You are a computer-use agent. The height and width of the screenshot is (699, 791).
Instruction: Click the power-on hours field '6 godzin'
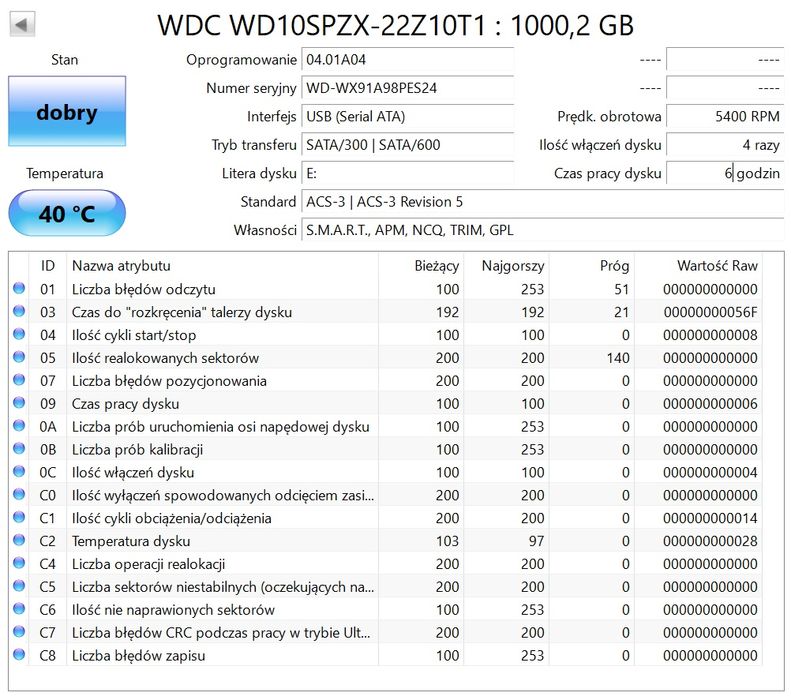725,173
